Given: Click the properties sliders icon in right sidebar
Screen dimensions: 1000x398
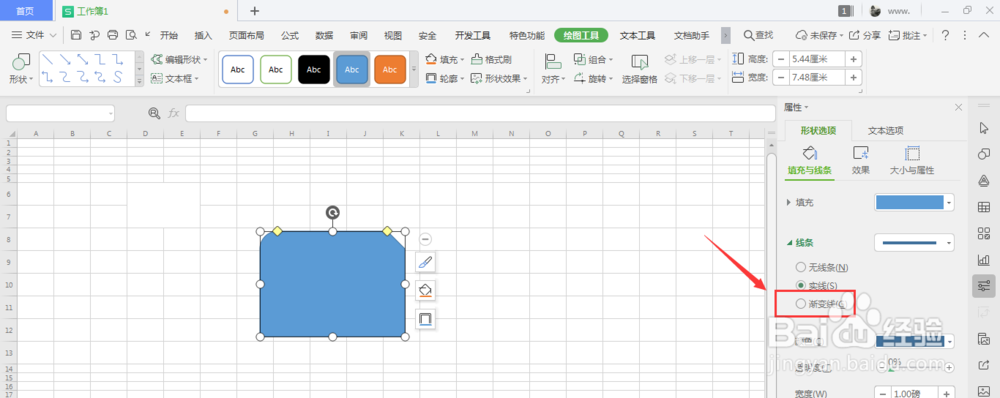Looking at the screenshot, I should [x=983, y=286].
